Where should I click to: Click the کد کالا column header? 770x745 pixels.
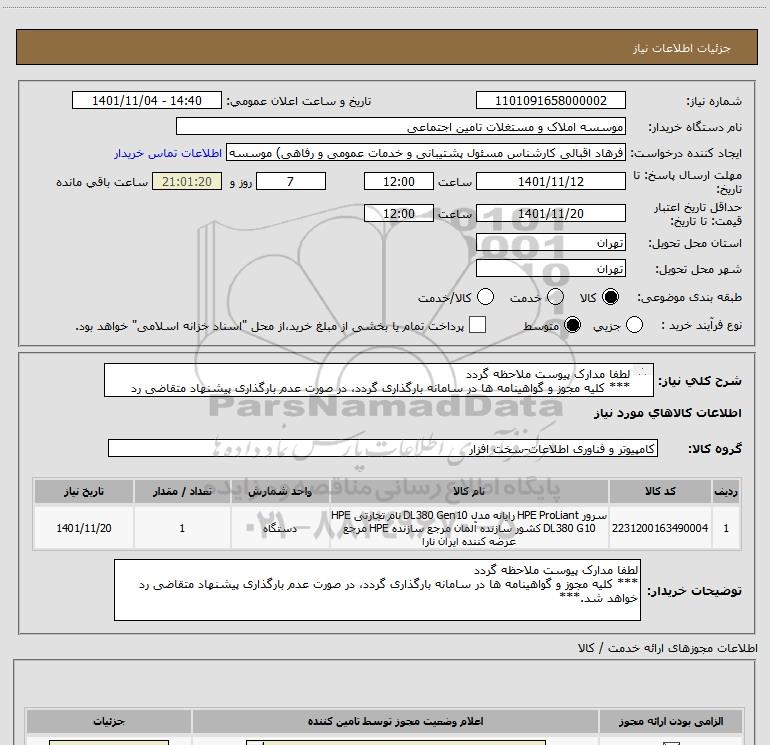[x=660, y=491]
